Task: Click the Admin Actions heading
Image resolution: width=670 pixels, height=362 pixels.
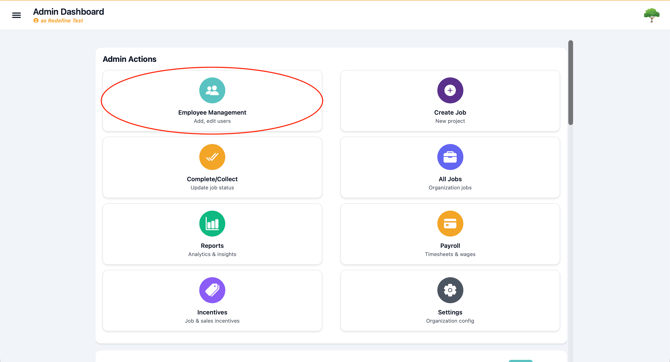Action: 129,59
